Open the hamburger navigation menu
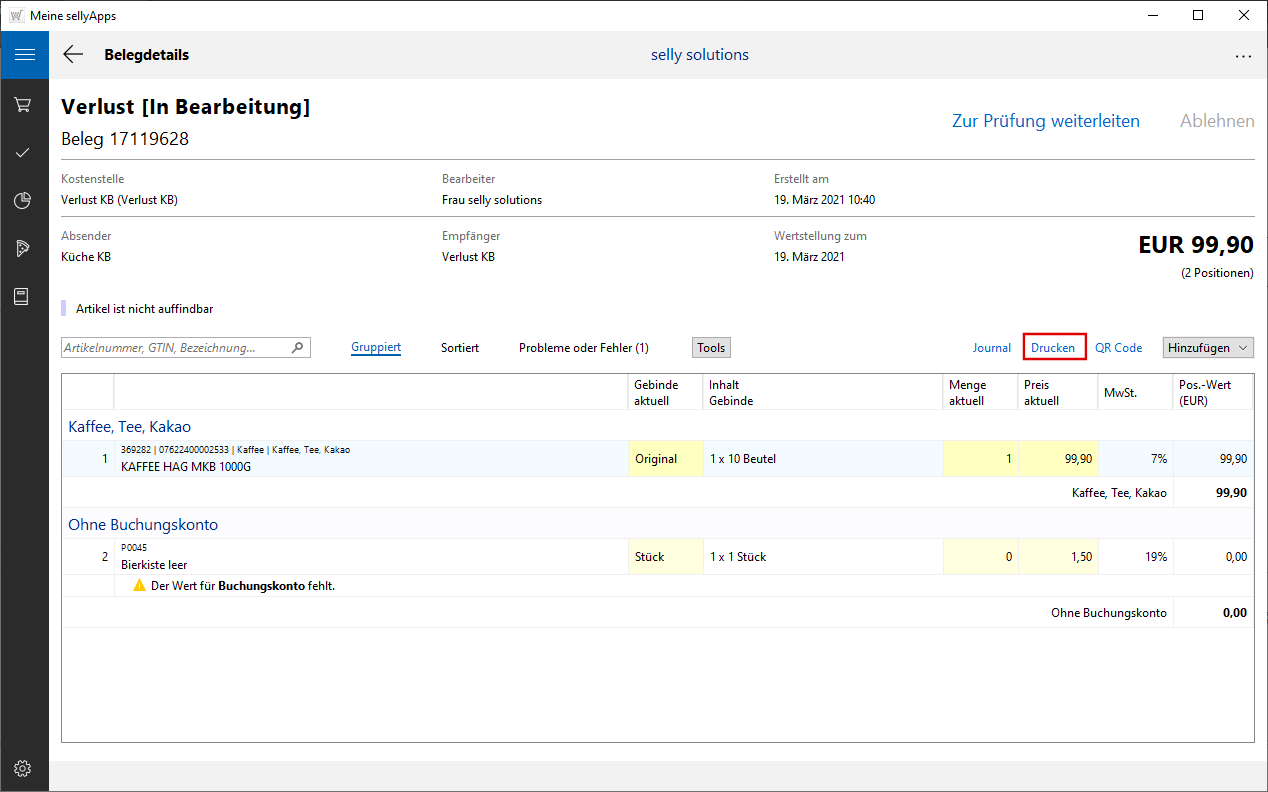 (x=24, y=55)
